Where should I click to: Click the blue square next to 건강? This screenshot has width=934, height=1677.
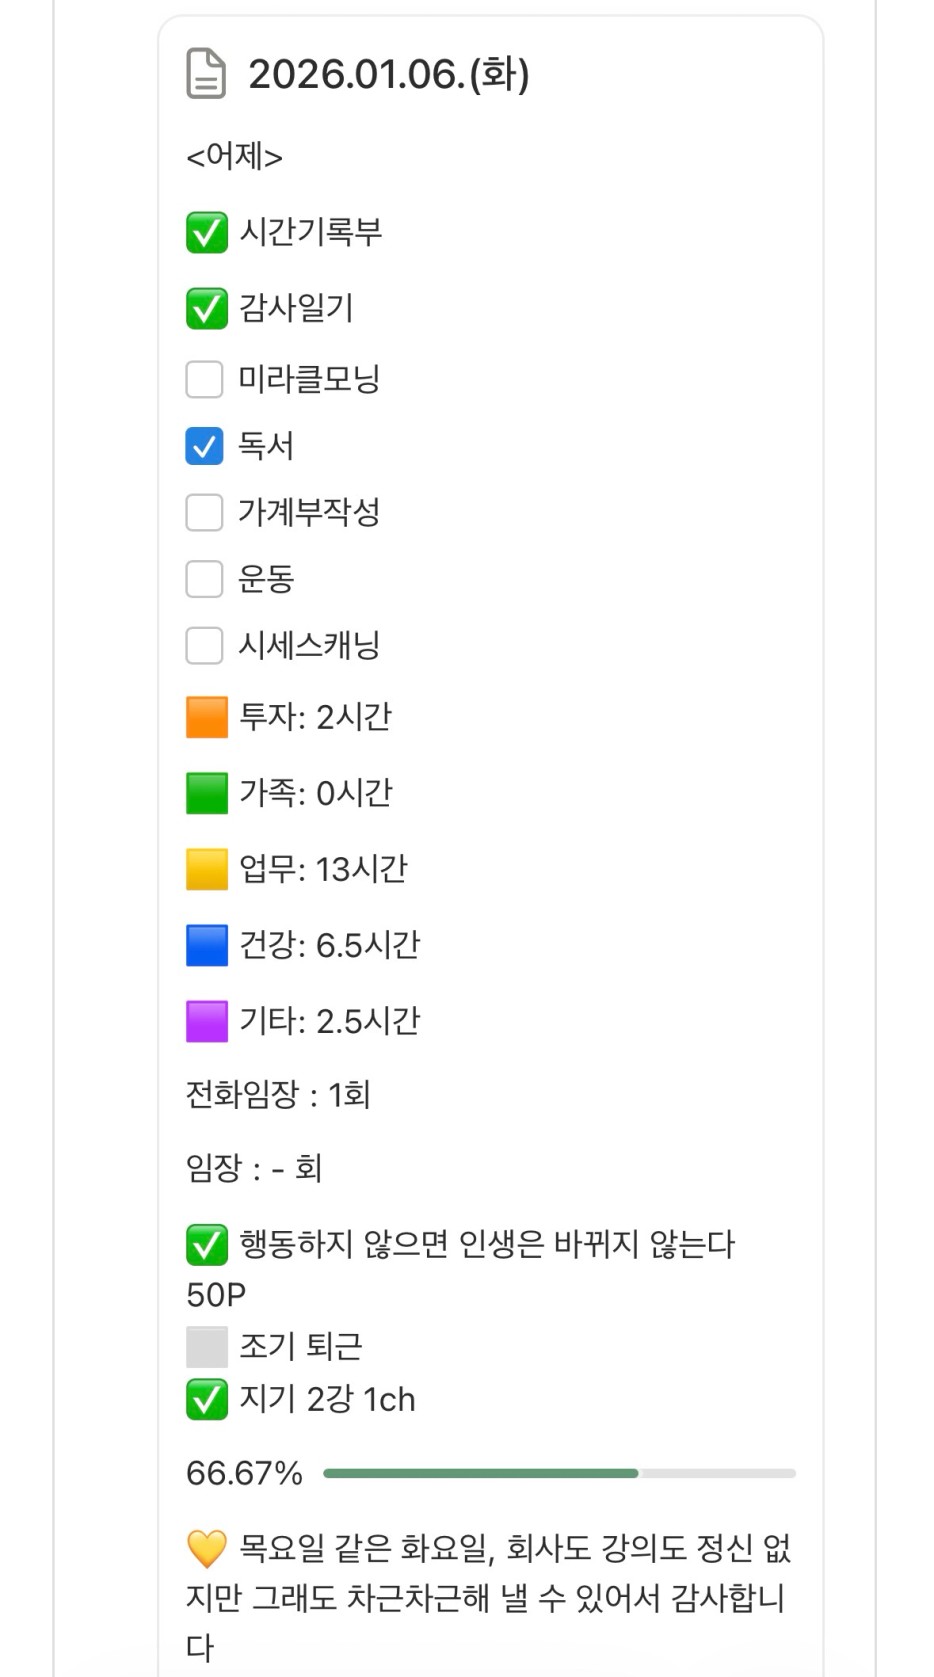pos(207,945)
